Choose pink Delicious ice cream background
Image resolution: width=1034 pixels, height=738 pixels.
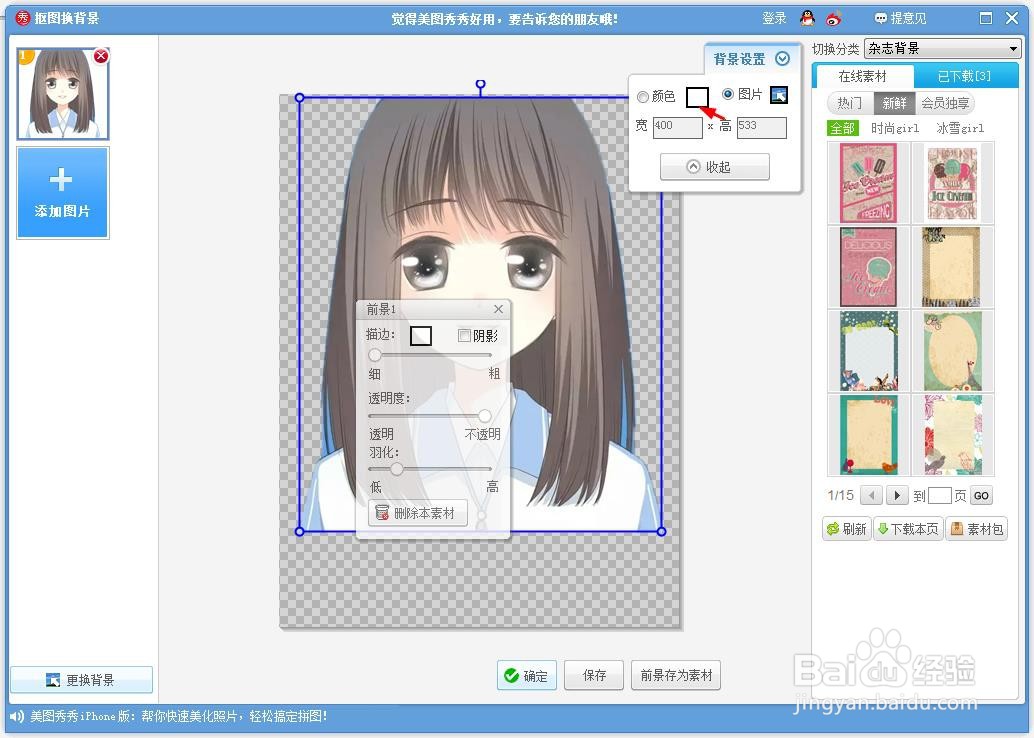coord(868,266)
